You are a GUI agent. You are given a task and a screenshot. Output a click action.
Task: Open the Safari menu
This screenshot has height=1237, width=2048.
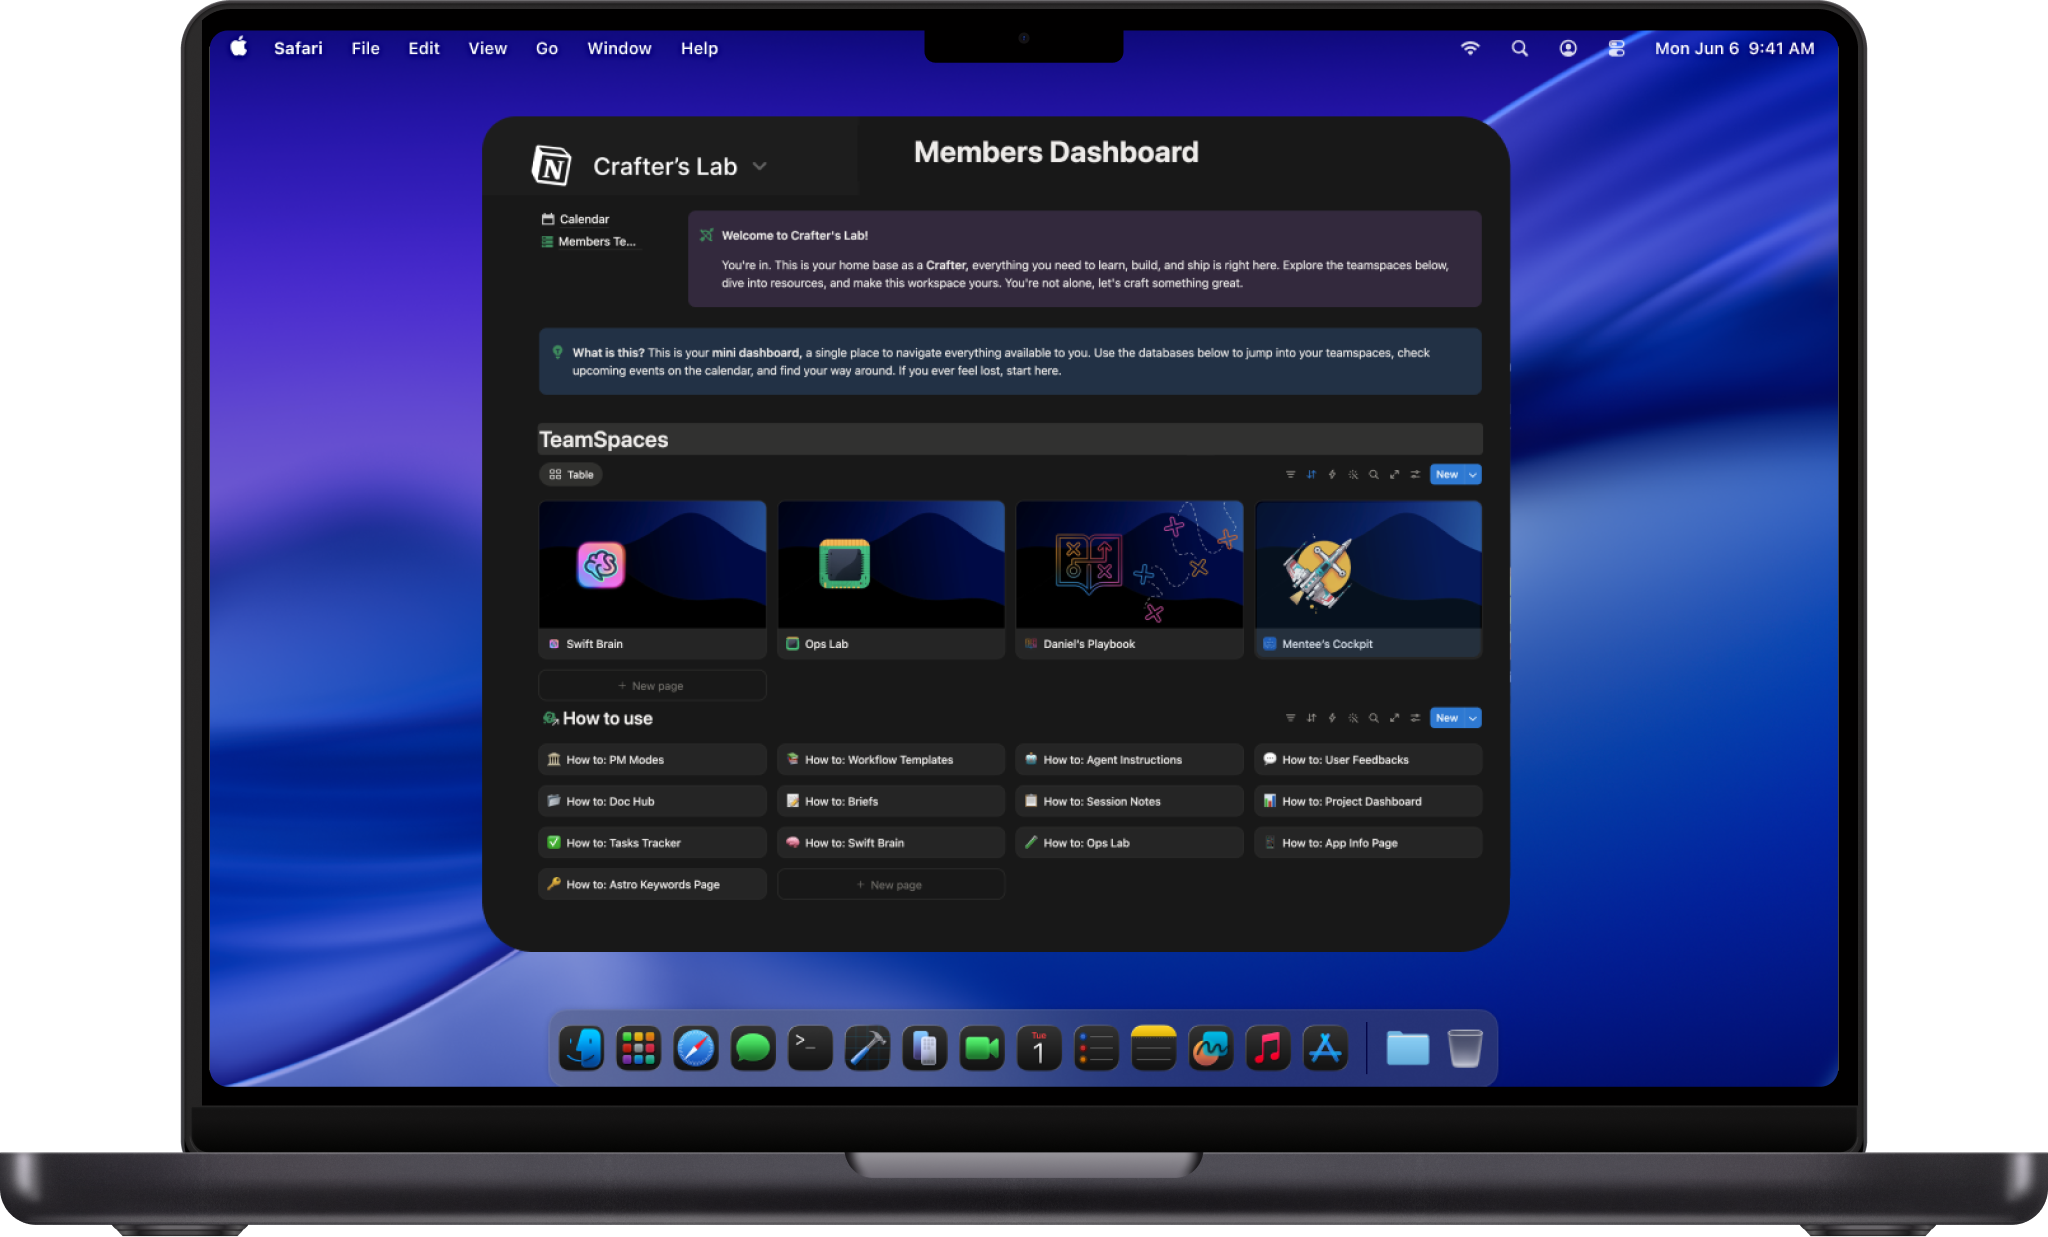point(298,48)
